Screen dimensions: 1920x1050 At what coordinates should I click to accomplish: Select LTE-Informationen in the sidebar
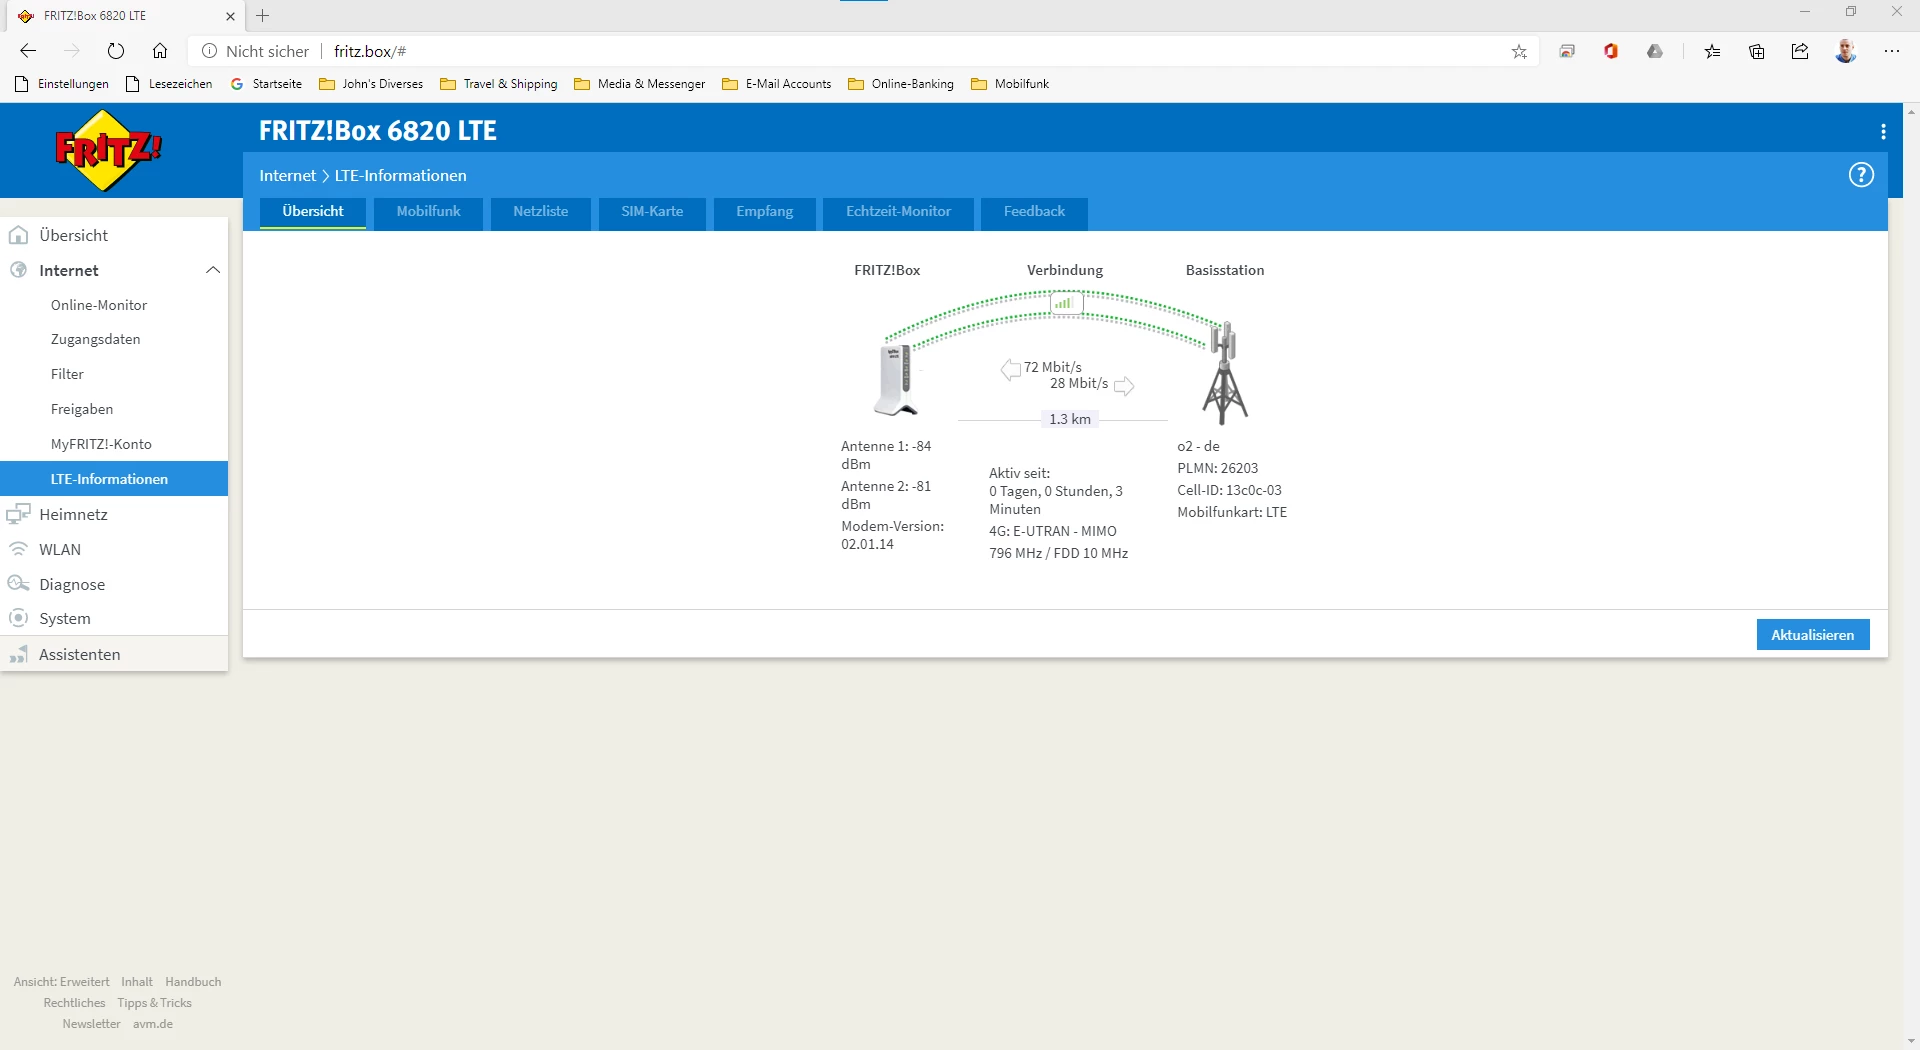tap(114, 479)
